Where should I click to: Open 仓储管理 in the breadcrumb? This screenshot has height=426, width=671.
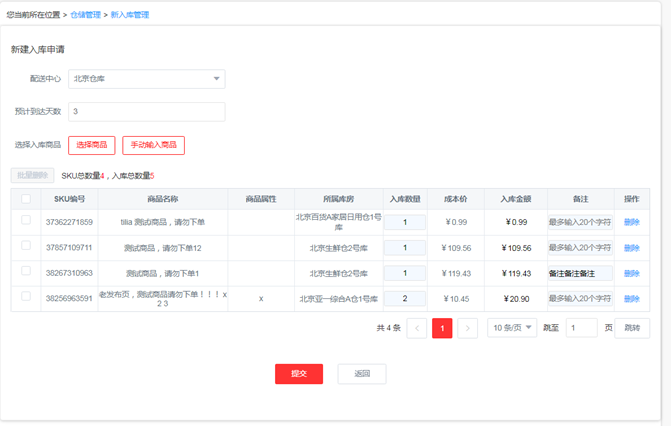(85, 16)
